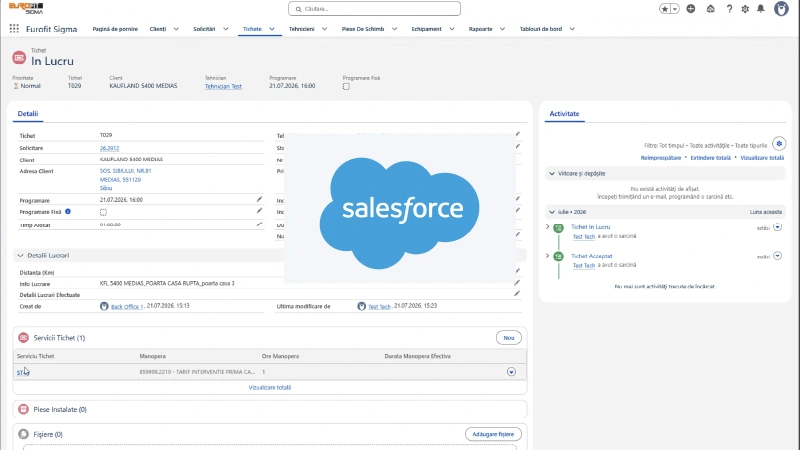Edit the Timp Alocat pencil icon
The height and width of the screenshot is (450, 800).
coord(259,224)
